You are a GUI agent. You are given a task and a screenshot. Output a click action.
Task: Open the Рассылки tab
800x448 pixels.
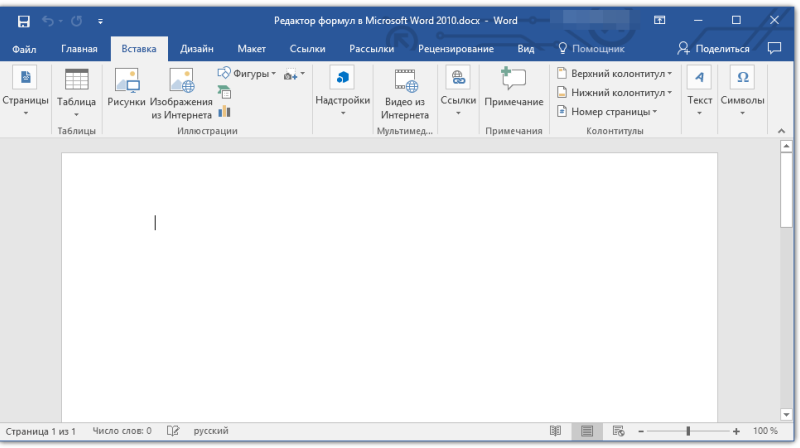coord(371,49)
